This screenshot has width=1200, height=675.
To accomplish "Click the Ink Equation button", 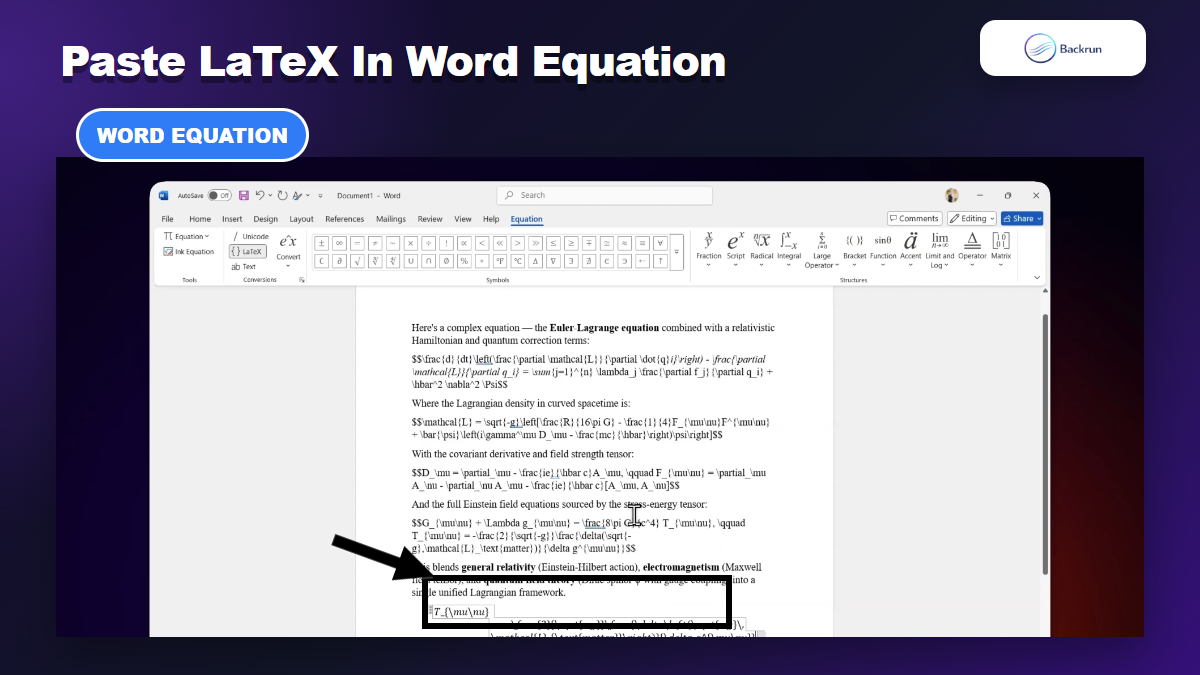I will (189, 252).
